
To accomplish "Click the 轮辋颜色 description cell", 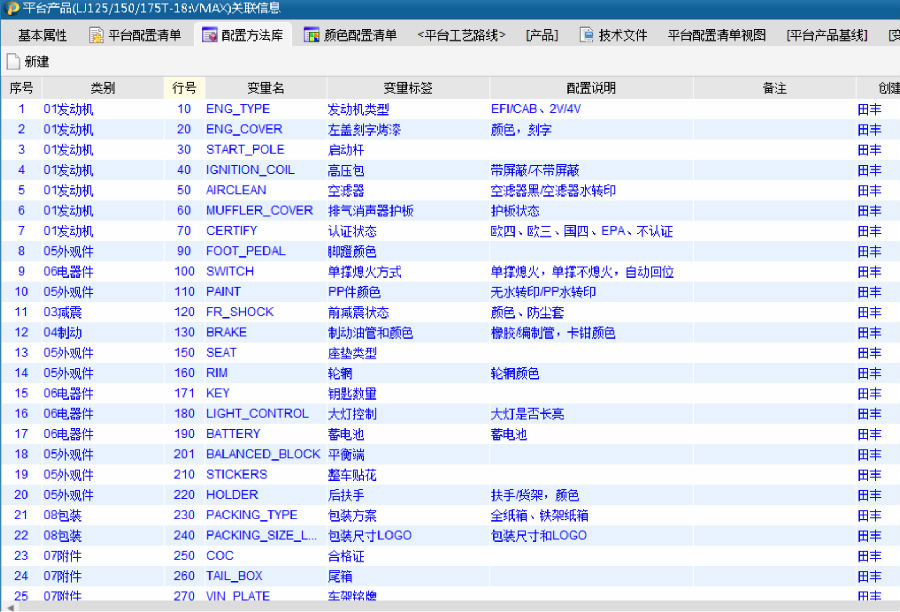I will 591,373.
